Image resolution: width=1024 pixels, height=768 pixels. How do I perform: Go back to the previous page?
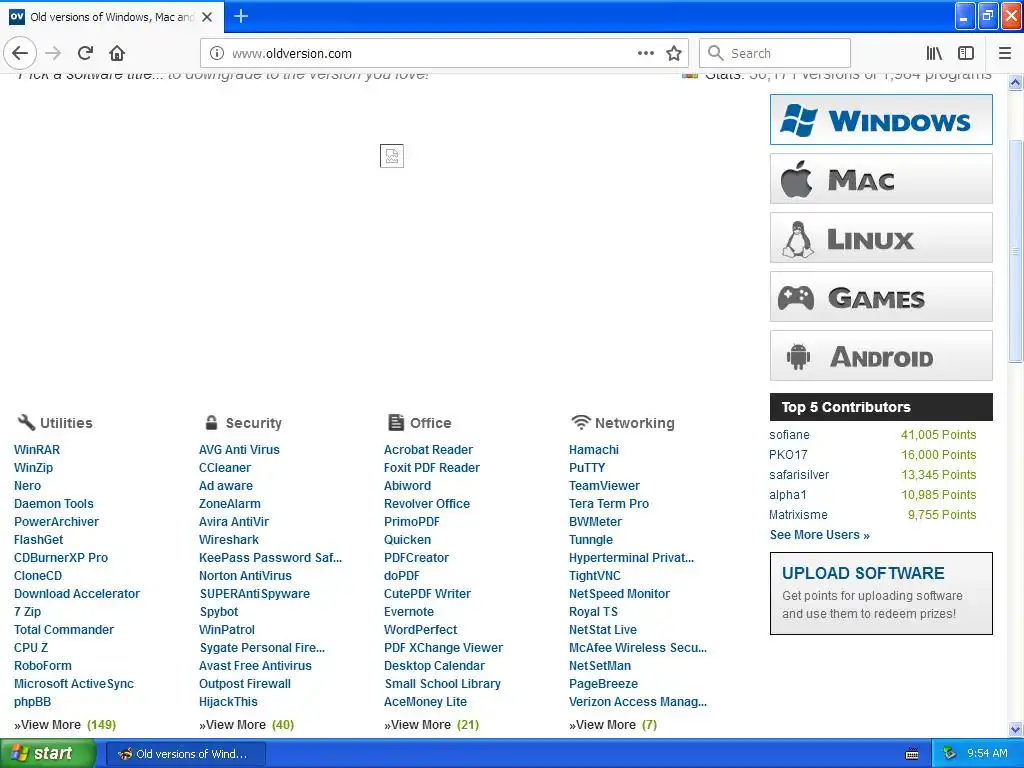pyautogui.click(x=20, y=53)
